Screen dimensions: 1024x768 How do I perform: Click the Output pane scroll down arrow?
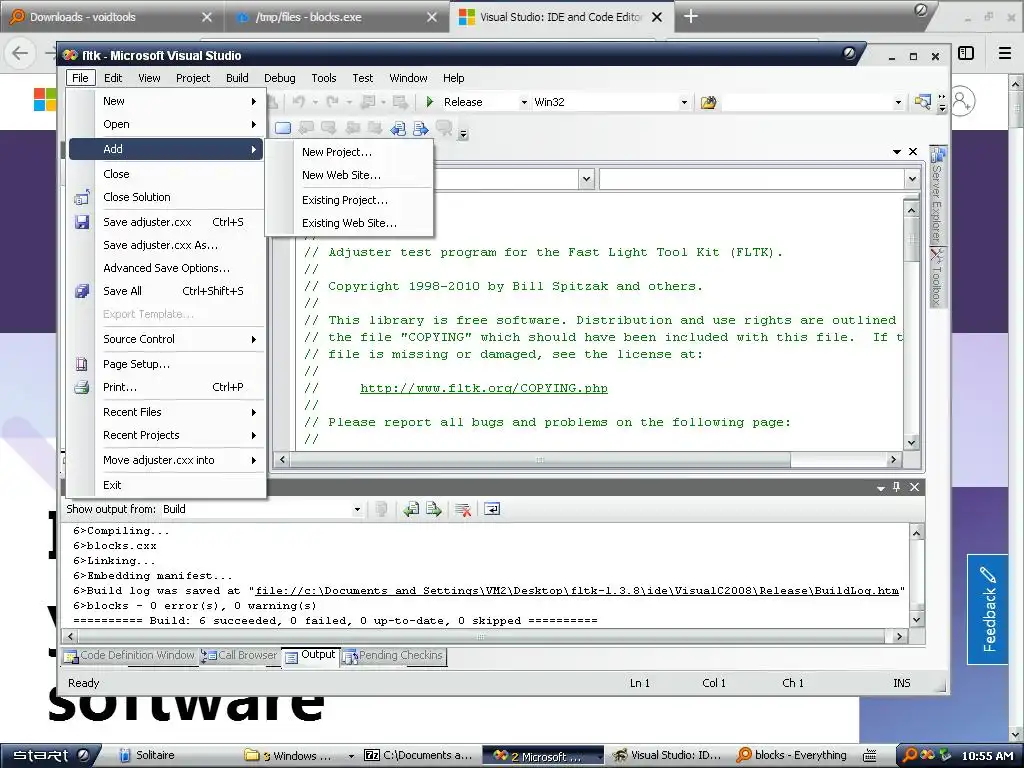(916, 619)
